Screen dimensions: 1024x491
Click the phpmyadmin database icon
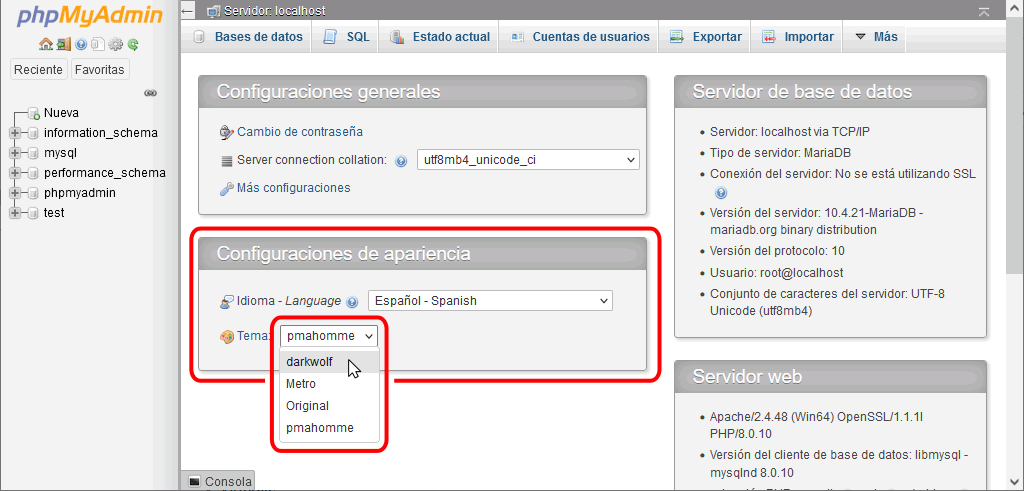pos(34,193)
